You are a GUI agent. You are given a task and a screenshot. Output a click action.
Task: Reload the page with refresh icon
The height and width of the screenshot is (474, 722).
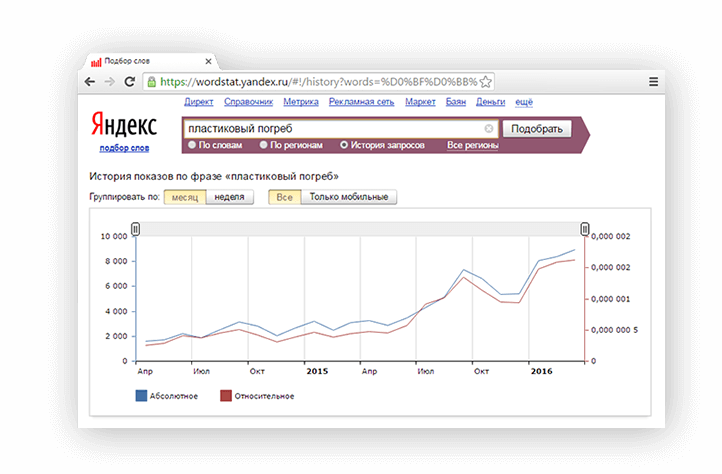pos(130,82)
